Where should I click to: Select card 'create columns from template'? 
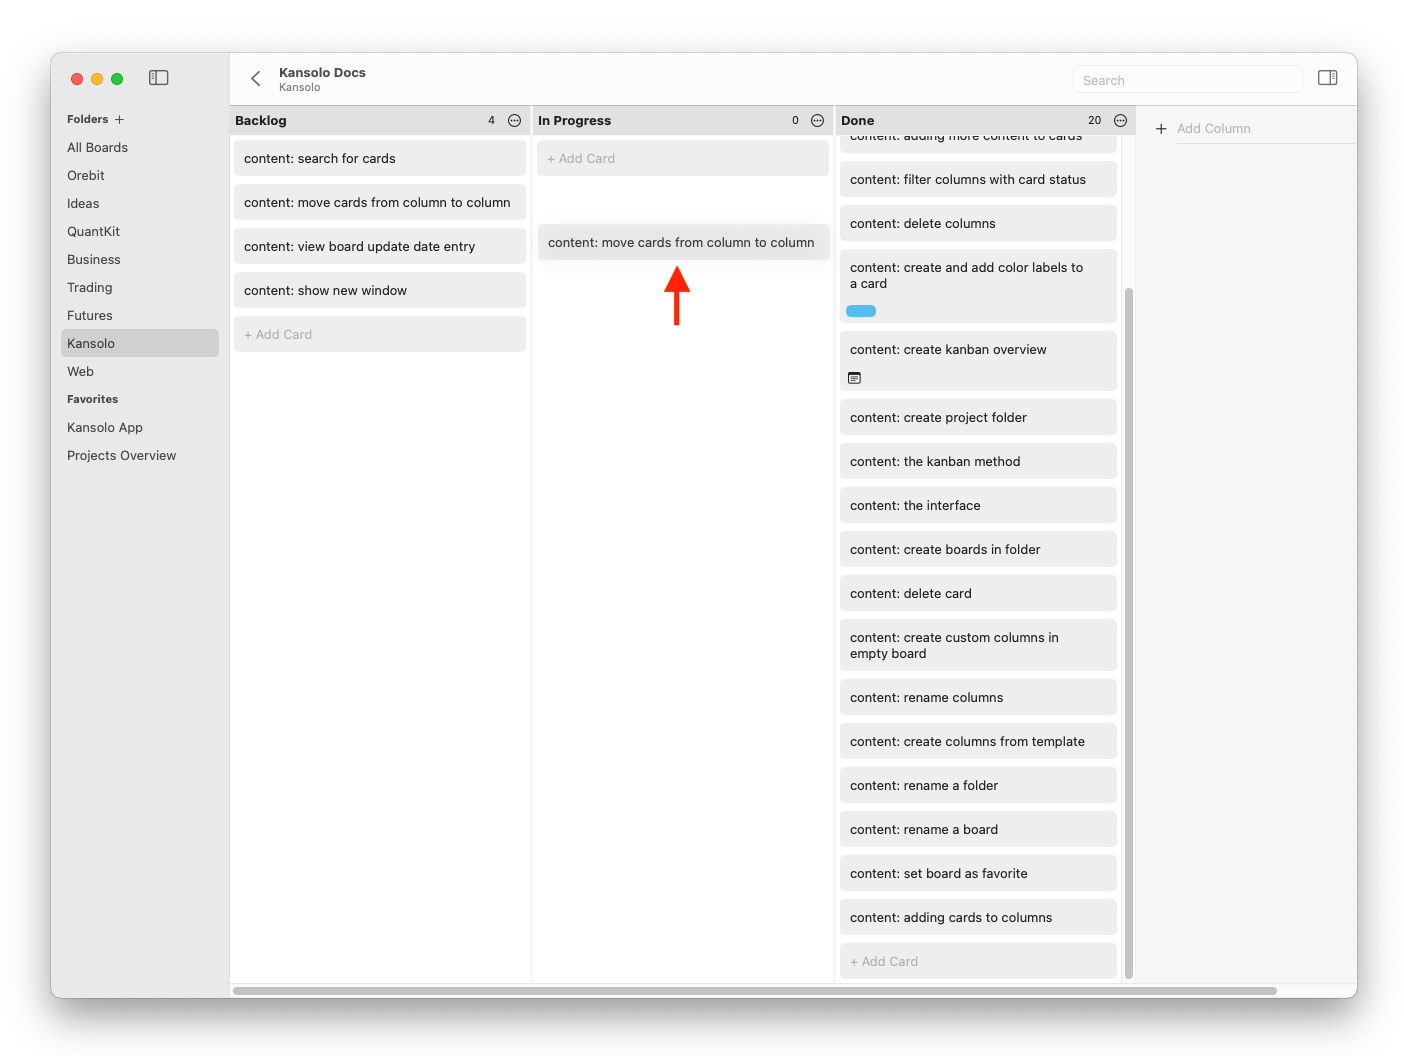pos(978,741)
